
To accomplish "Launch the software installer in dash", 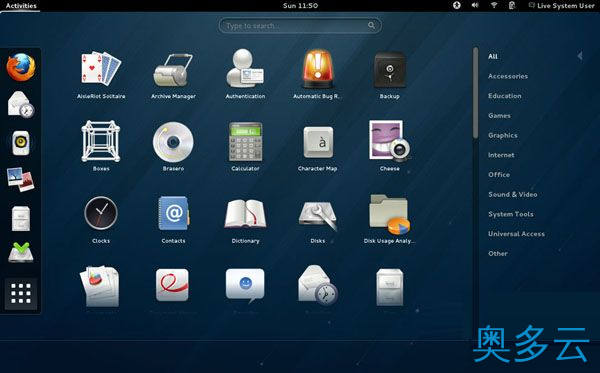I will [x=21, y=252].
